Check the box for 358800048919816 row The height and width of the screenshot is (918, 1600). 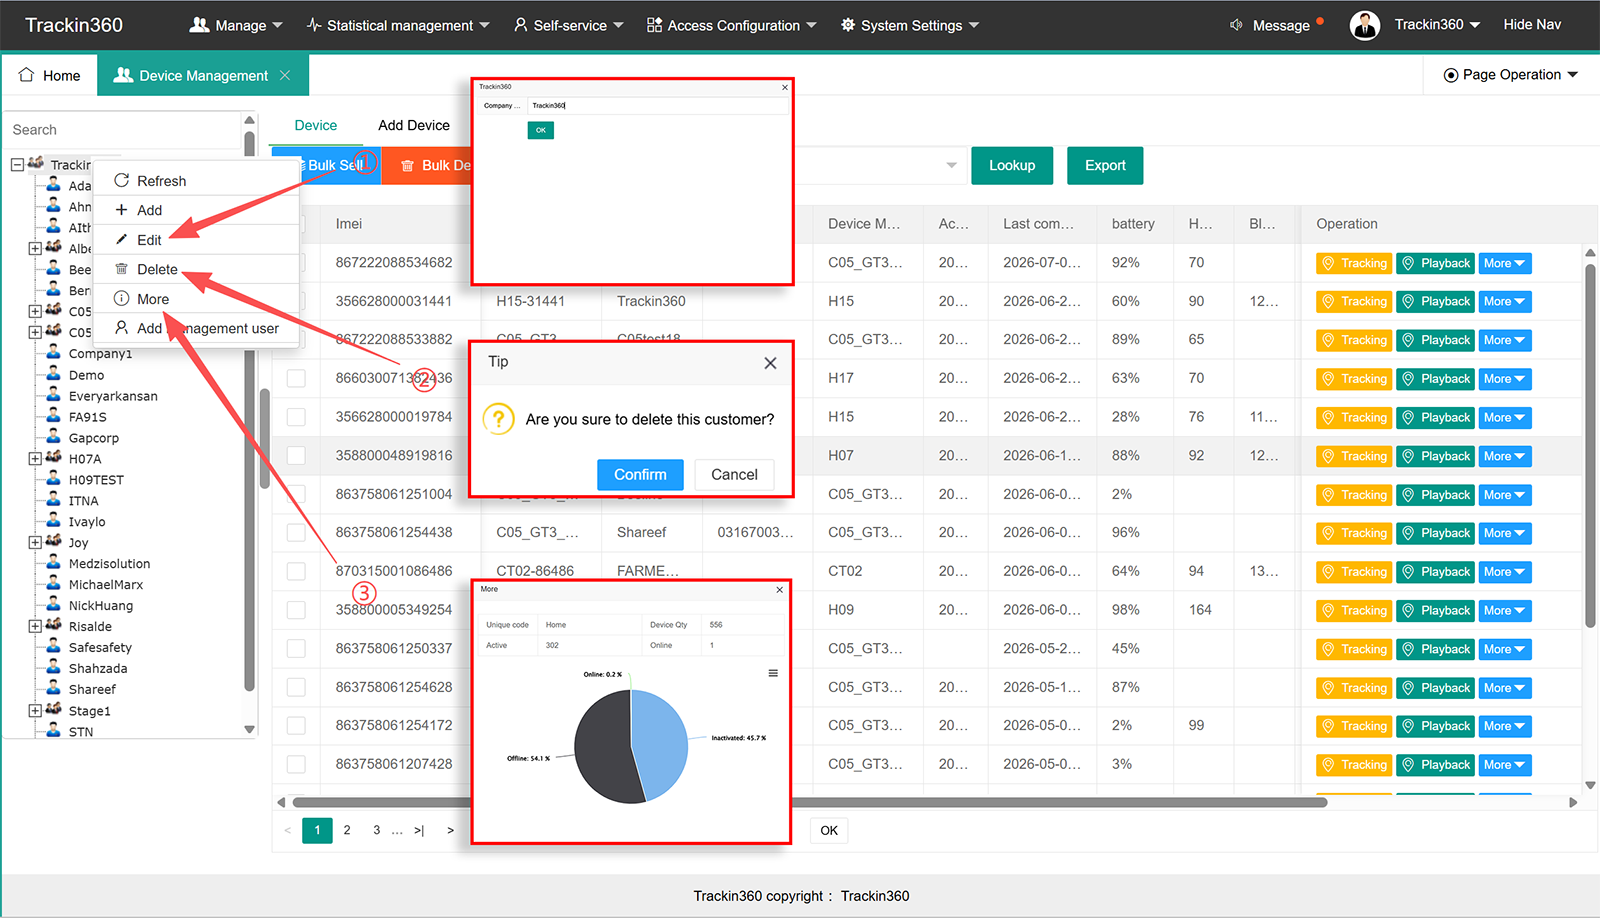pos(296,455)
